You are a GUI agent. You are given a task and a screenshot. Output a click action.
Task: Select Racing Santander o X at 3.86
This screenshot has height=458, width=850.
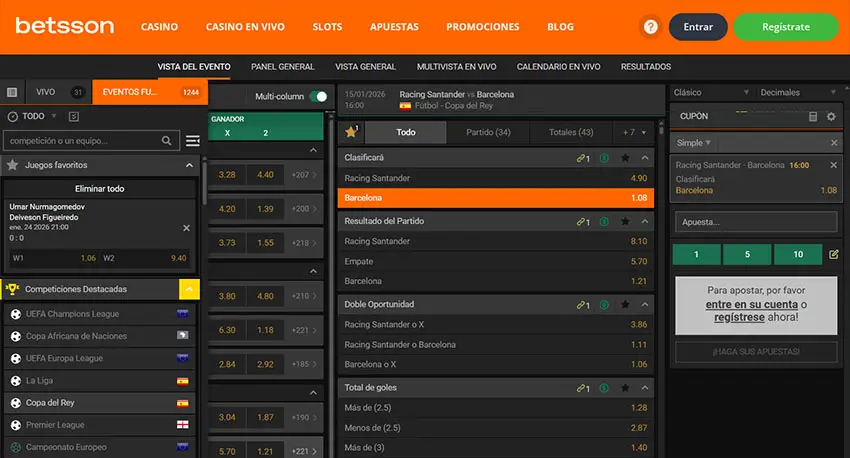(495, 324)
